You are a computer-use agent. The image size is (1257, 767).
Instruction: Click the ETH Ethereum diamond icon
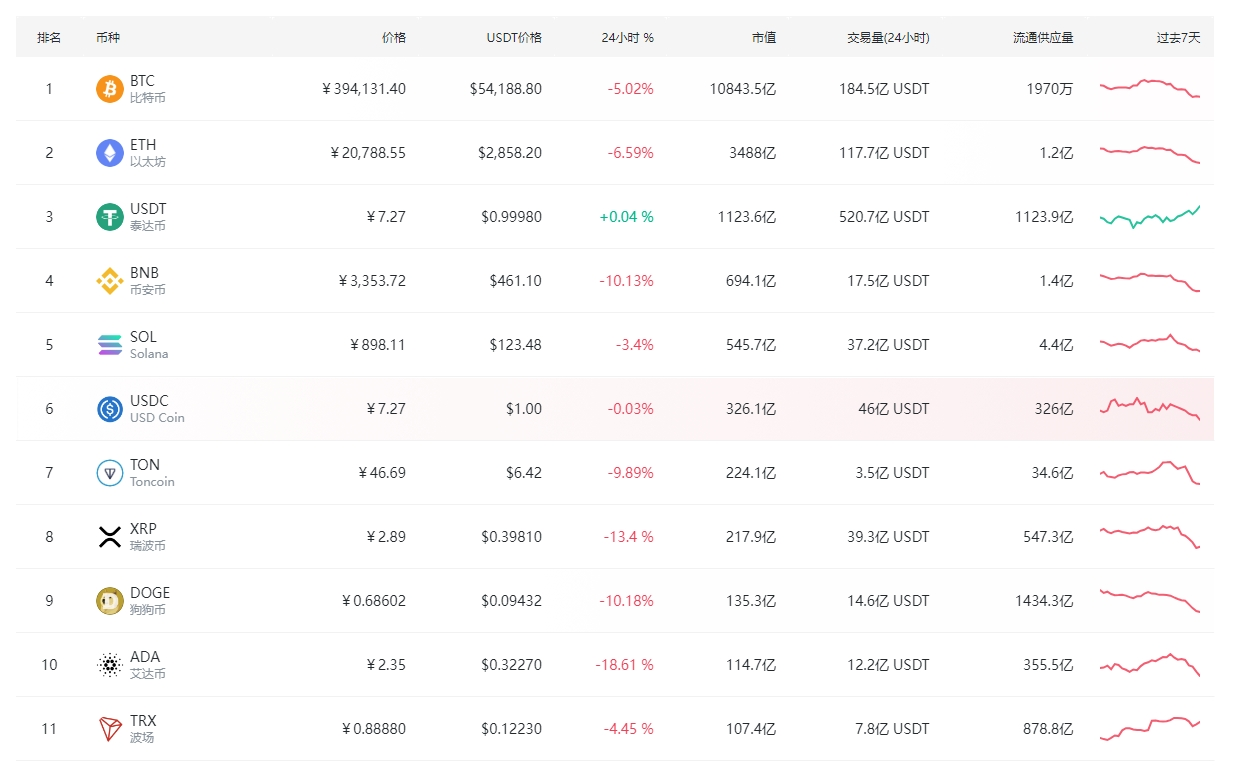tap(109, 153)
